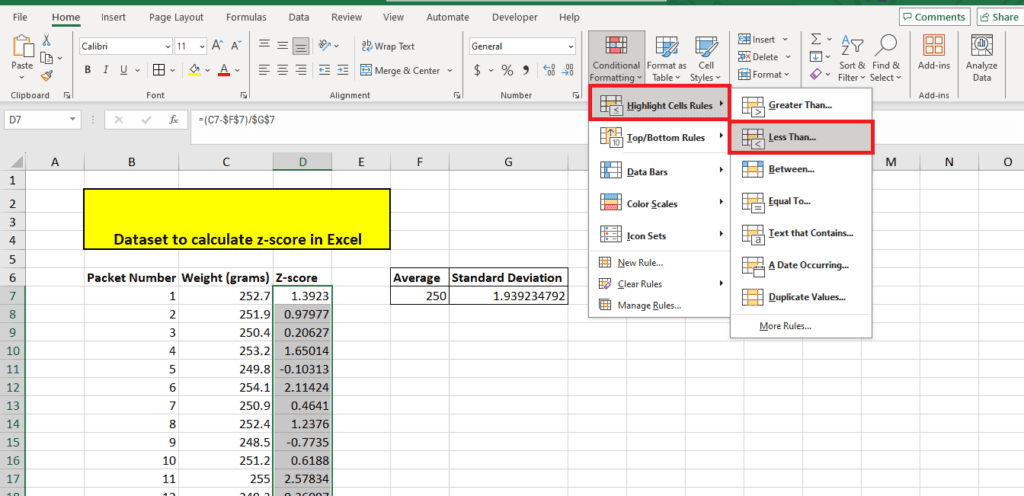Click the Clear eraser icon
Viewport: 1024px width, 496px height.
click(816, 76)
